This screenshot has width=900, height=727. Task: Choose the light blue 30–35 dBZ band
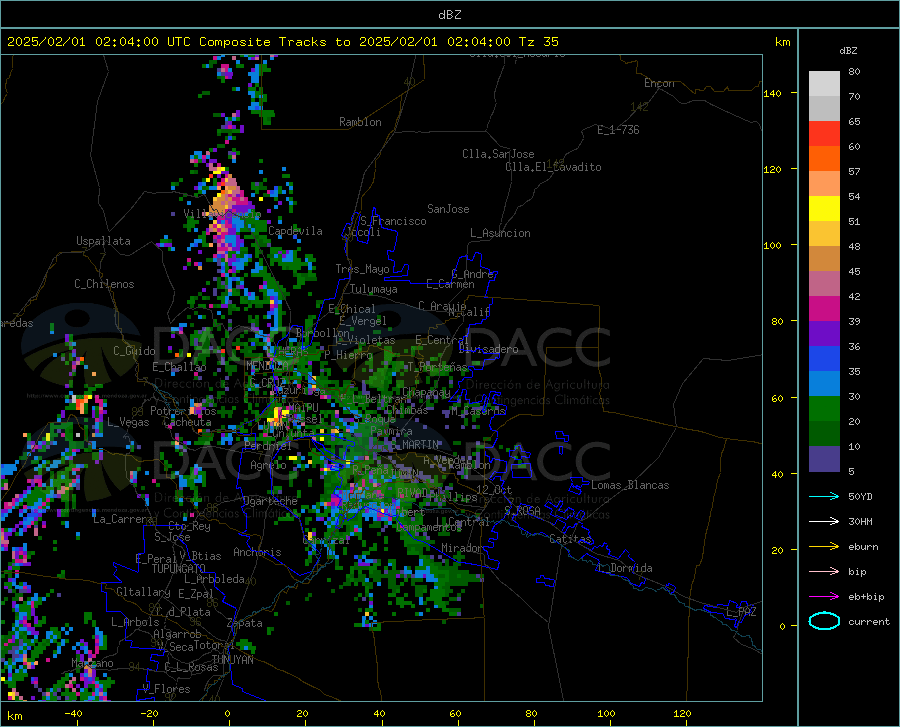(824, 384)
